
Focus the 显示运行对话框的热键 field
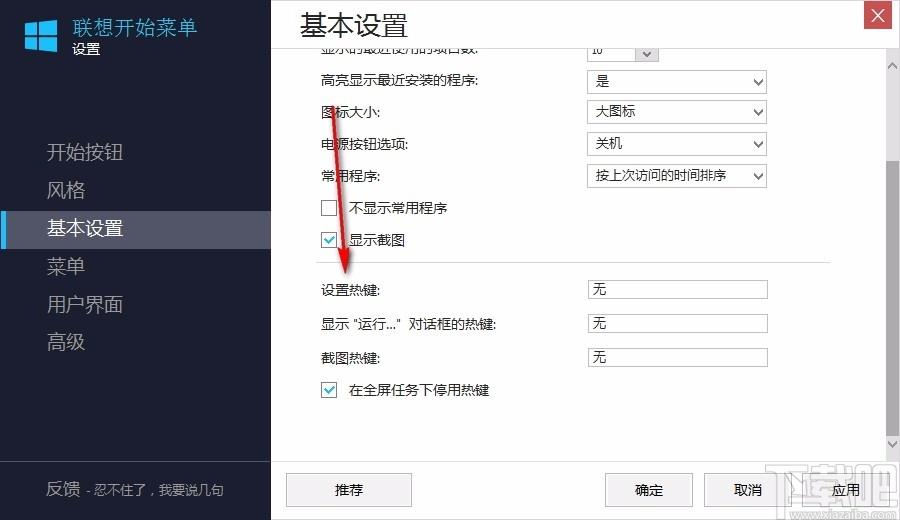677,324
